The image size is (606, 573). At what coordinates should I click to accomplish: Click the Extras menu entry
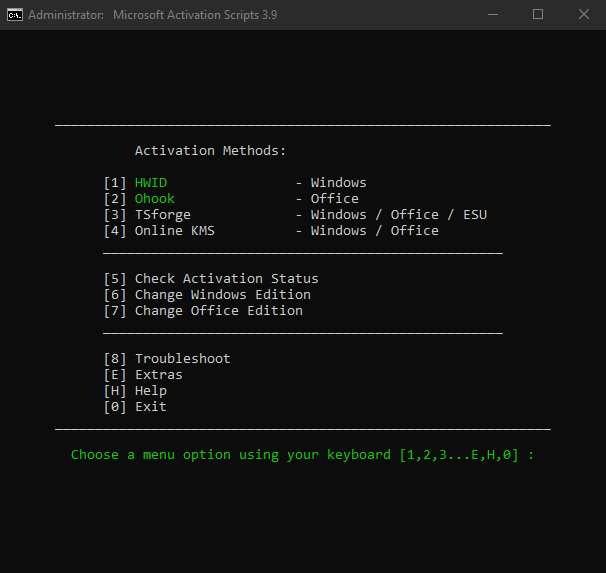(159, 375)
